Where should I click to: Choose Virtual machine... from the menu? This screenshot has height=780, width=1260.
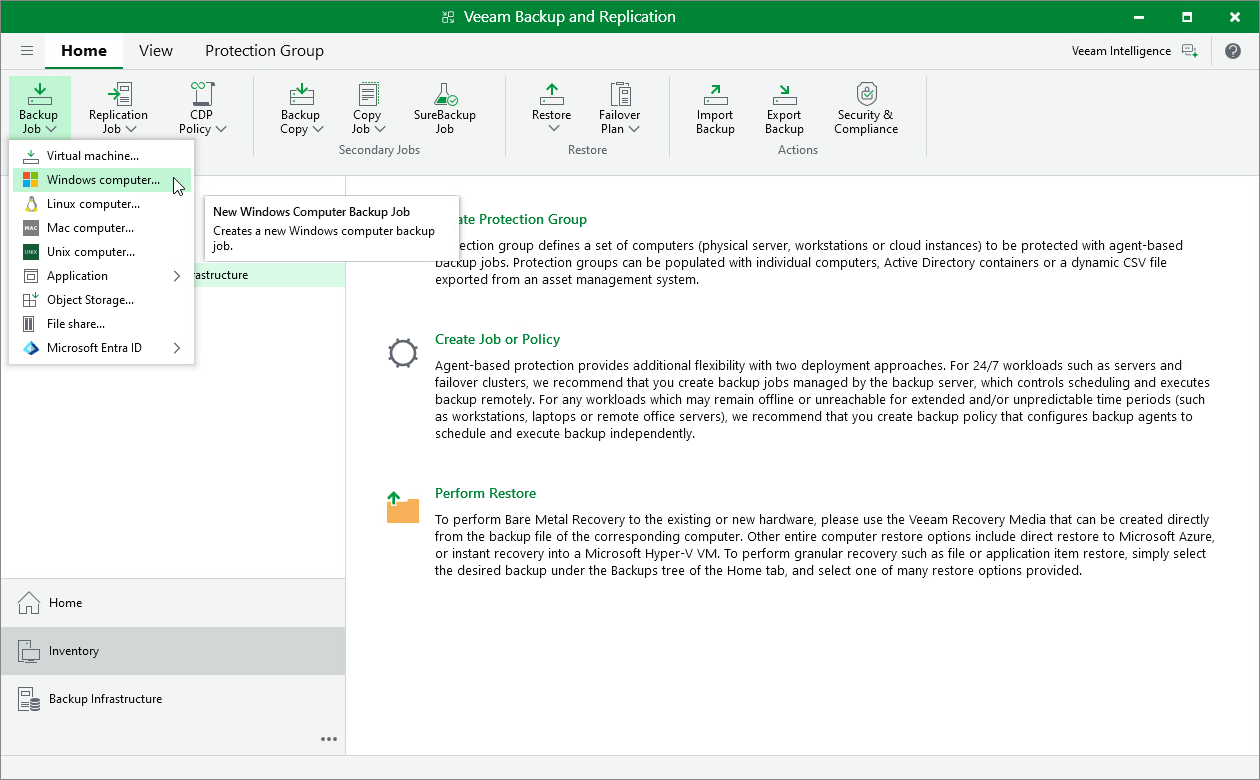(x=101, y=156)
